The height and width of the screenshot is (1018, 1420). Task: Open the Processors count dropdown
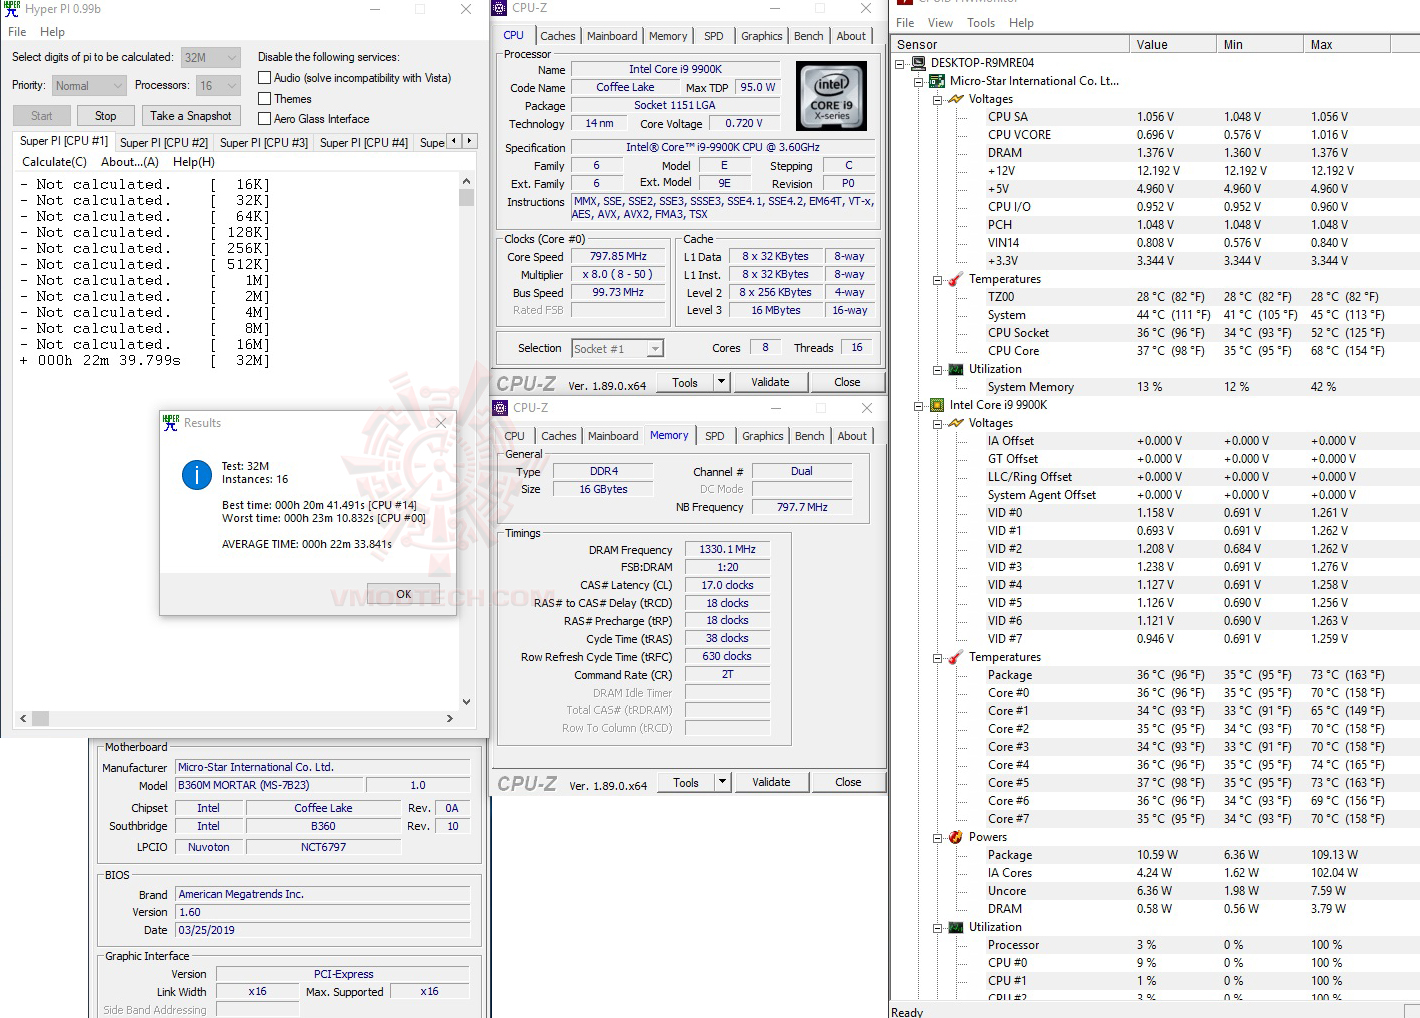(218, 86)
